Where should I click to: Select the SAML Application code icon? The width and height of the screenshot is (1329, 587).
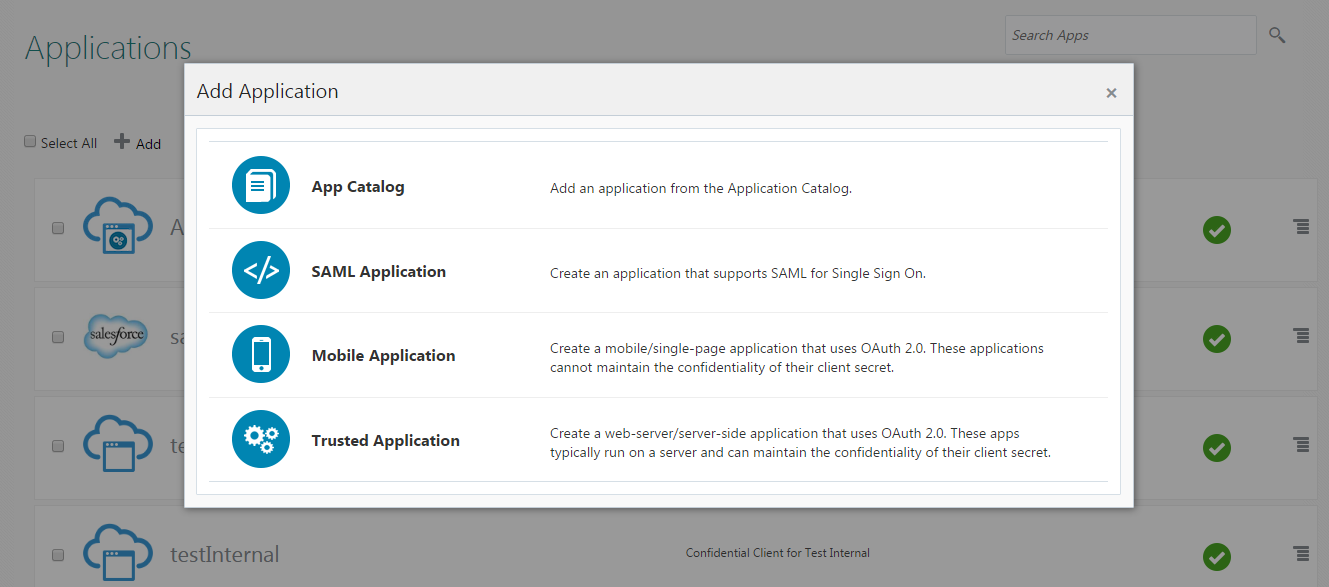(x=260, y=270)
